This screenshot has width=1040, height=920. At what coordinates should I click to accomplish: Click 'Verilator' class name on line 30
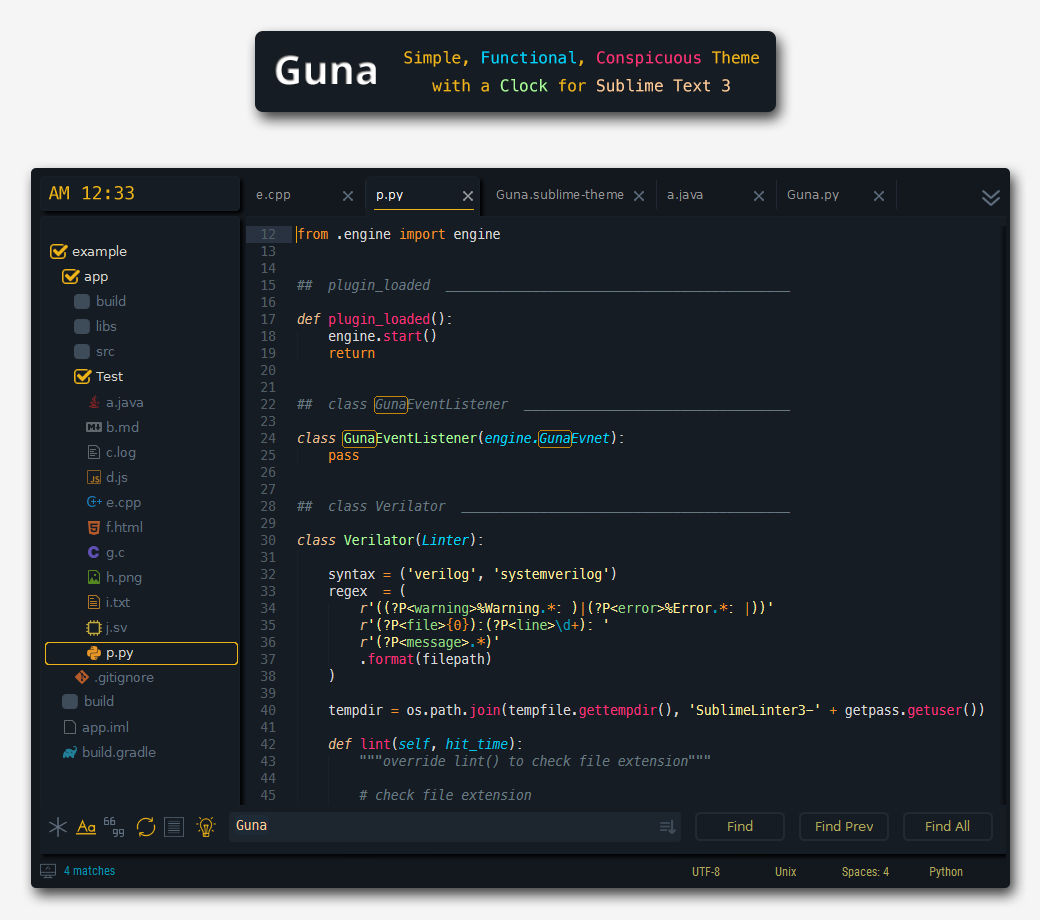(x=379, y=540)
